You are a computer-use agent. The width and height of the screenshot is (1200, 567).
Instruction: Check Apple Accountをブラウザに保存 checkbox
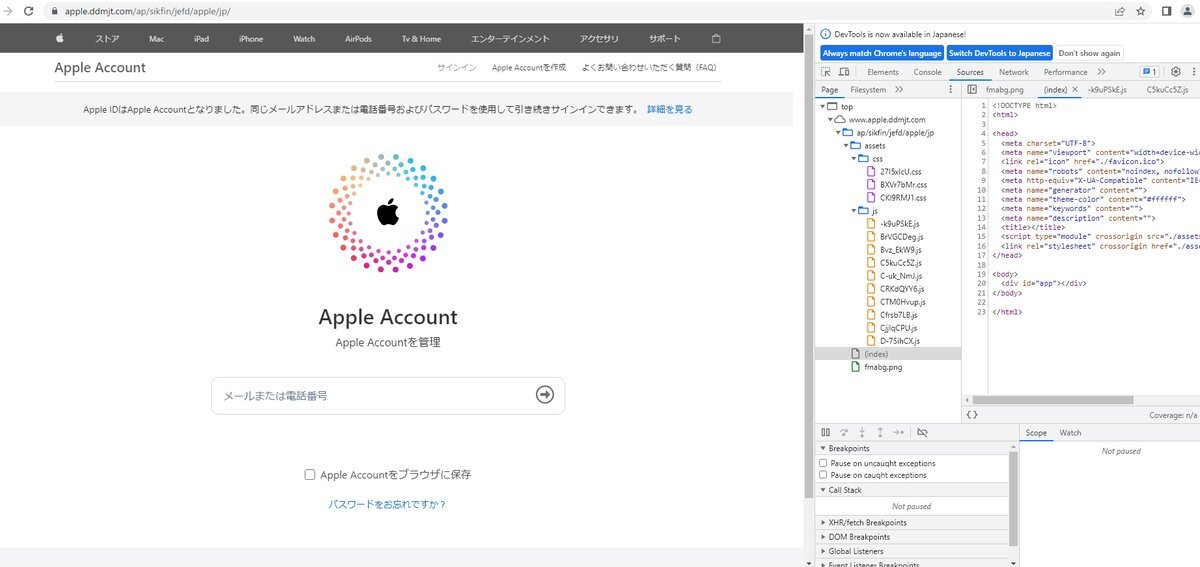[310, 475]
